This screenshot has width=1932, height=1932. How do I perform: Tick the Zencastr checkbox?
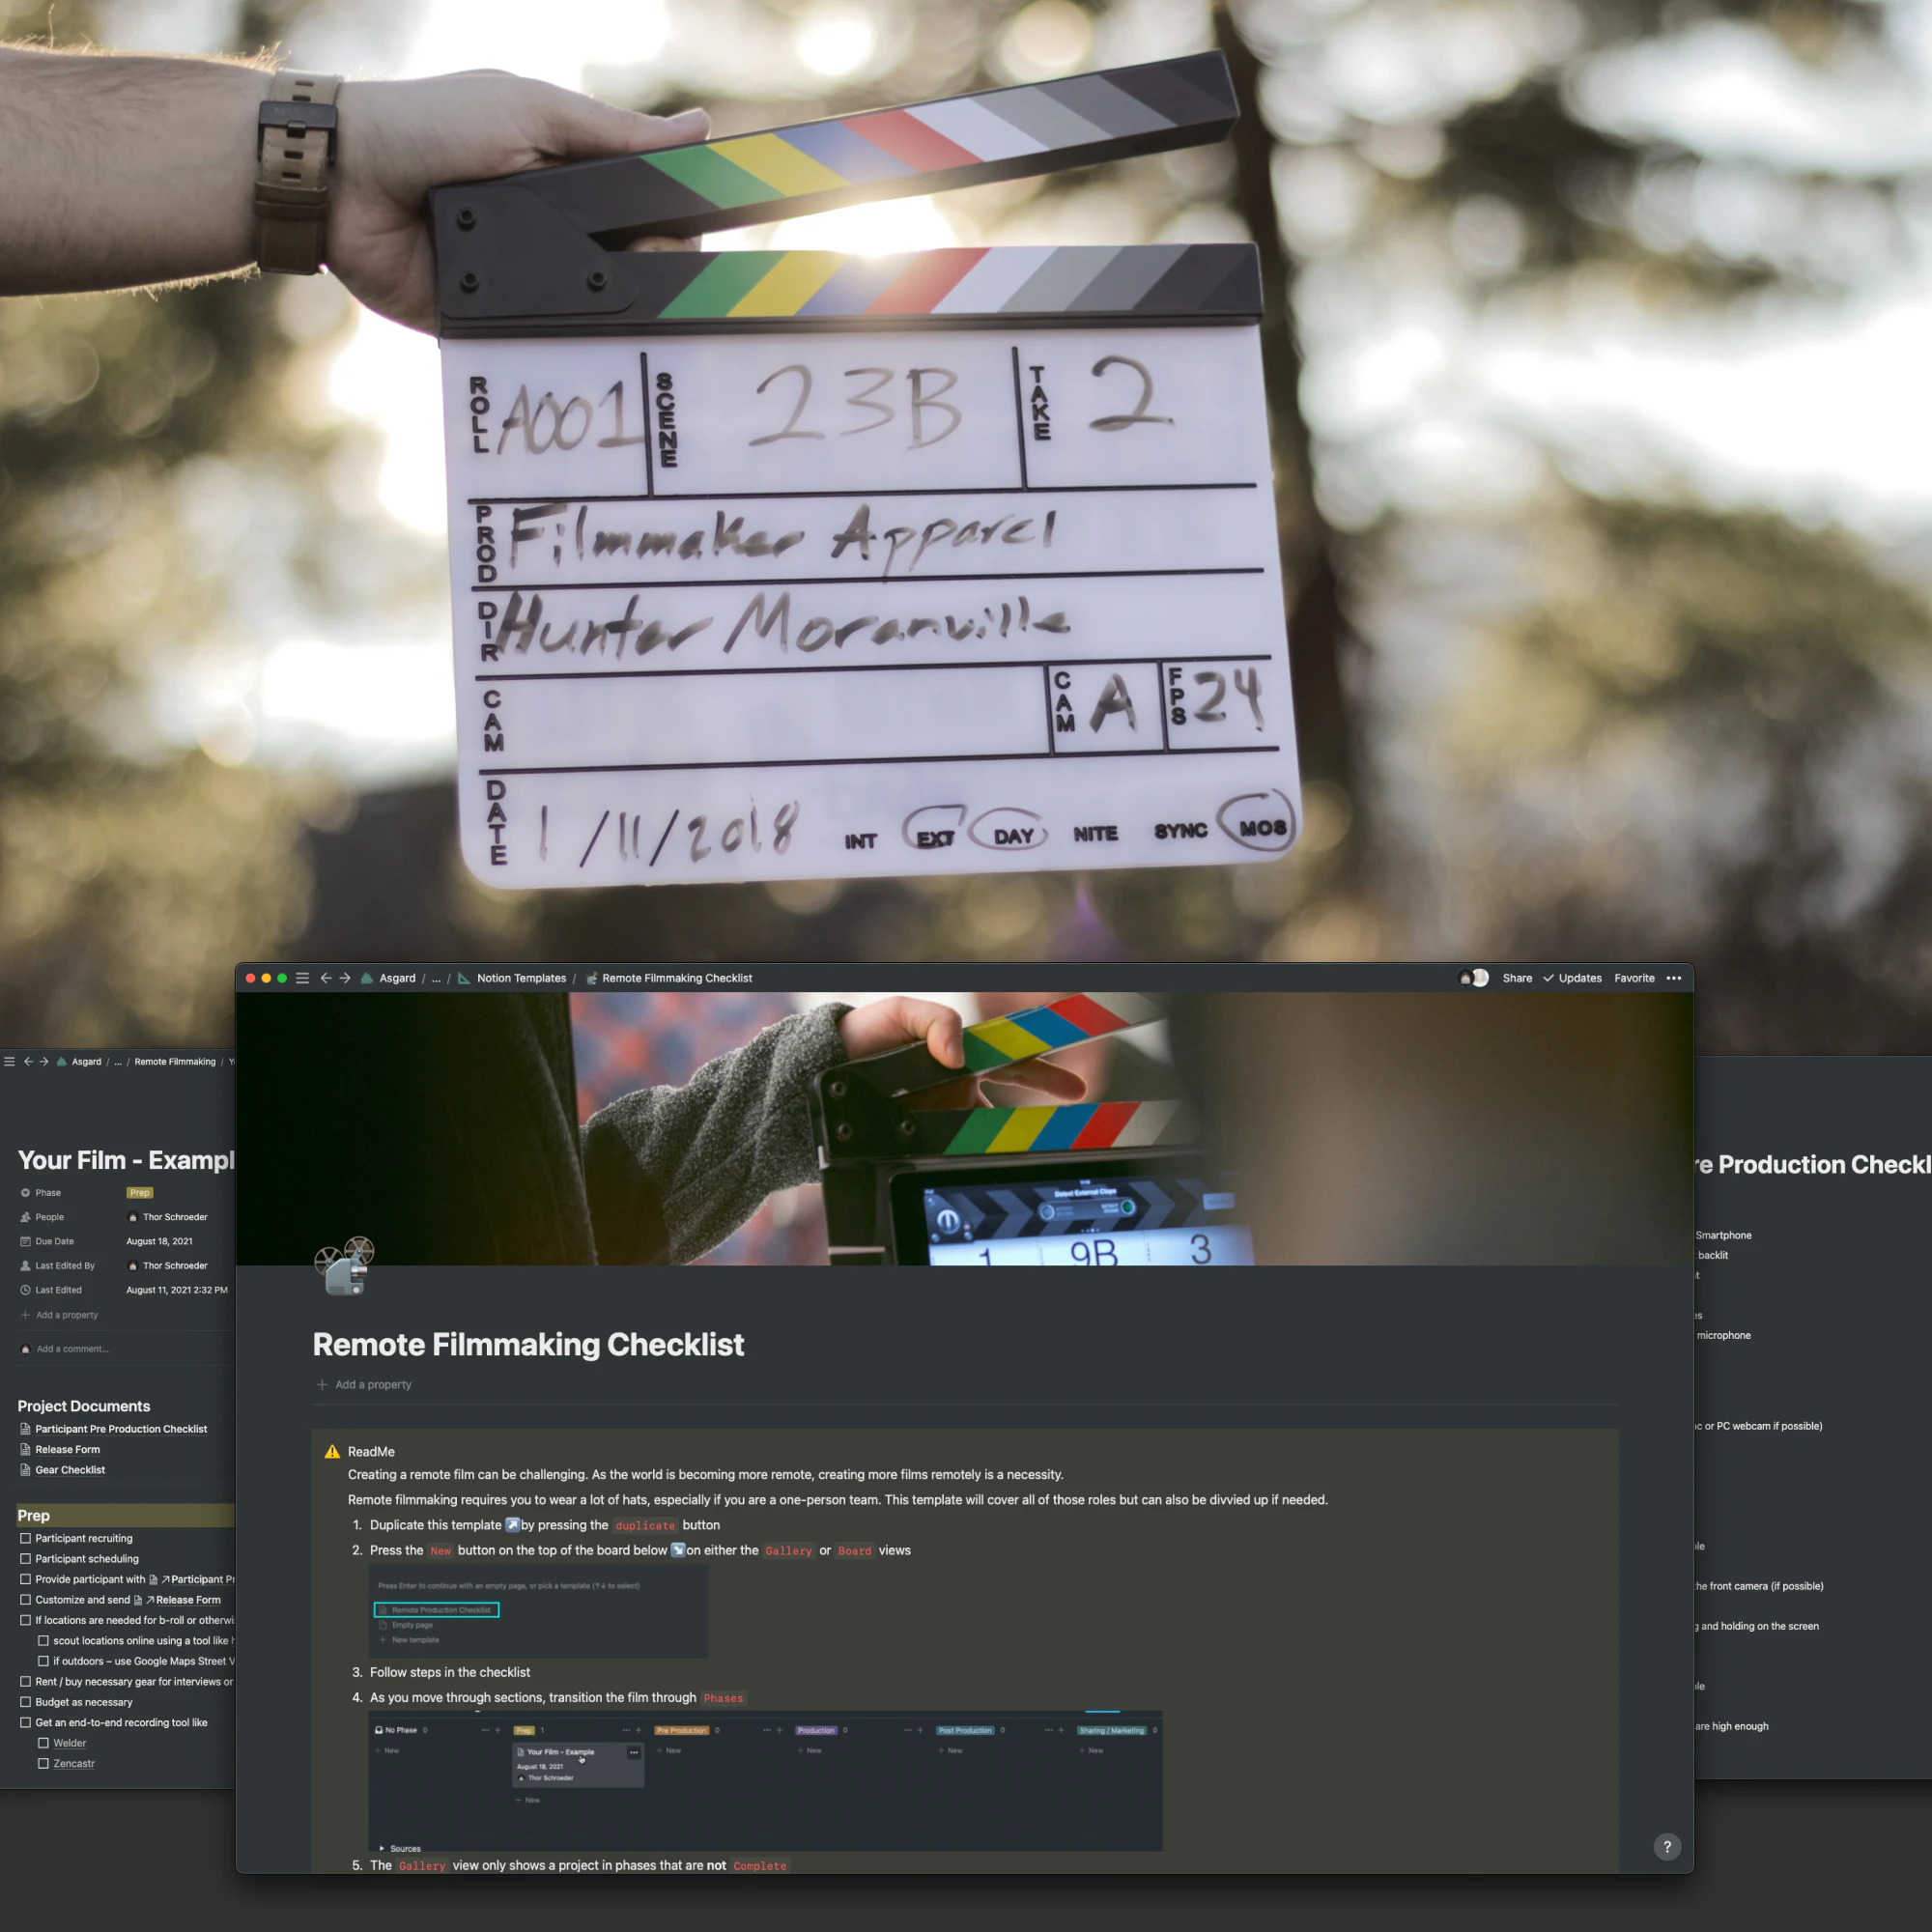(43, 1763)
